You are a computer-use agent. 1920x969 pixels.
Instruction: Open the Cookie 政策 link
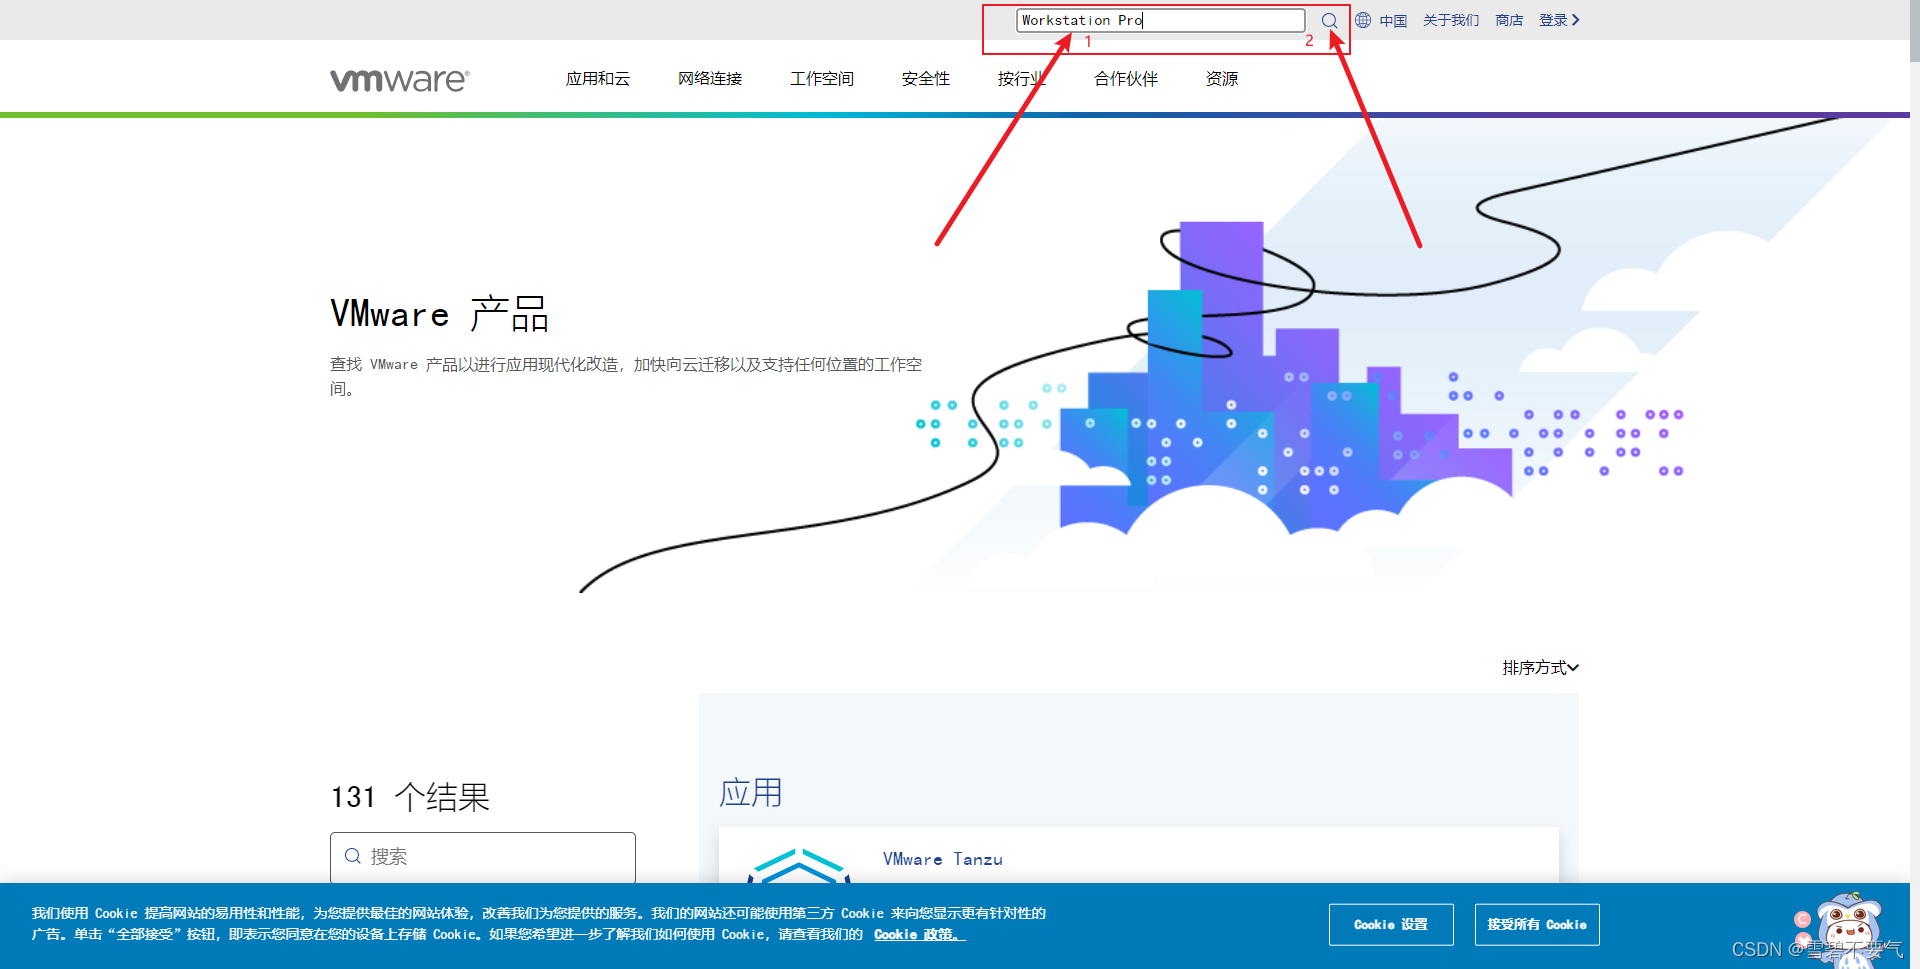pos(916,934)
